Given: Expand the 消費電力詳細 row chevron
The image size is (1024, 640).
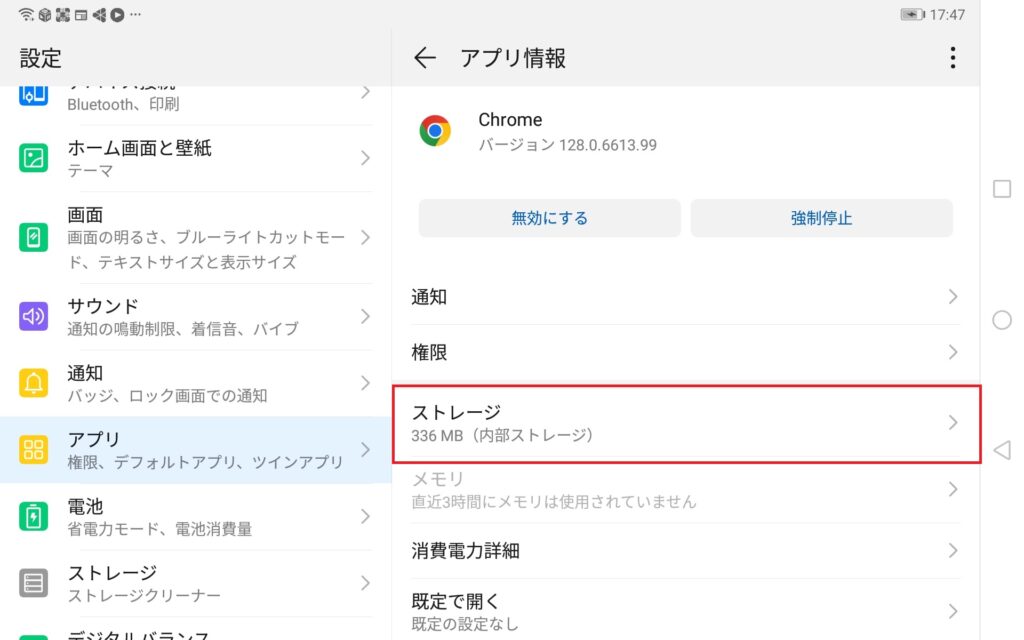Looking at the screenshot, I should 953,551.
